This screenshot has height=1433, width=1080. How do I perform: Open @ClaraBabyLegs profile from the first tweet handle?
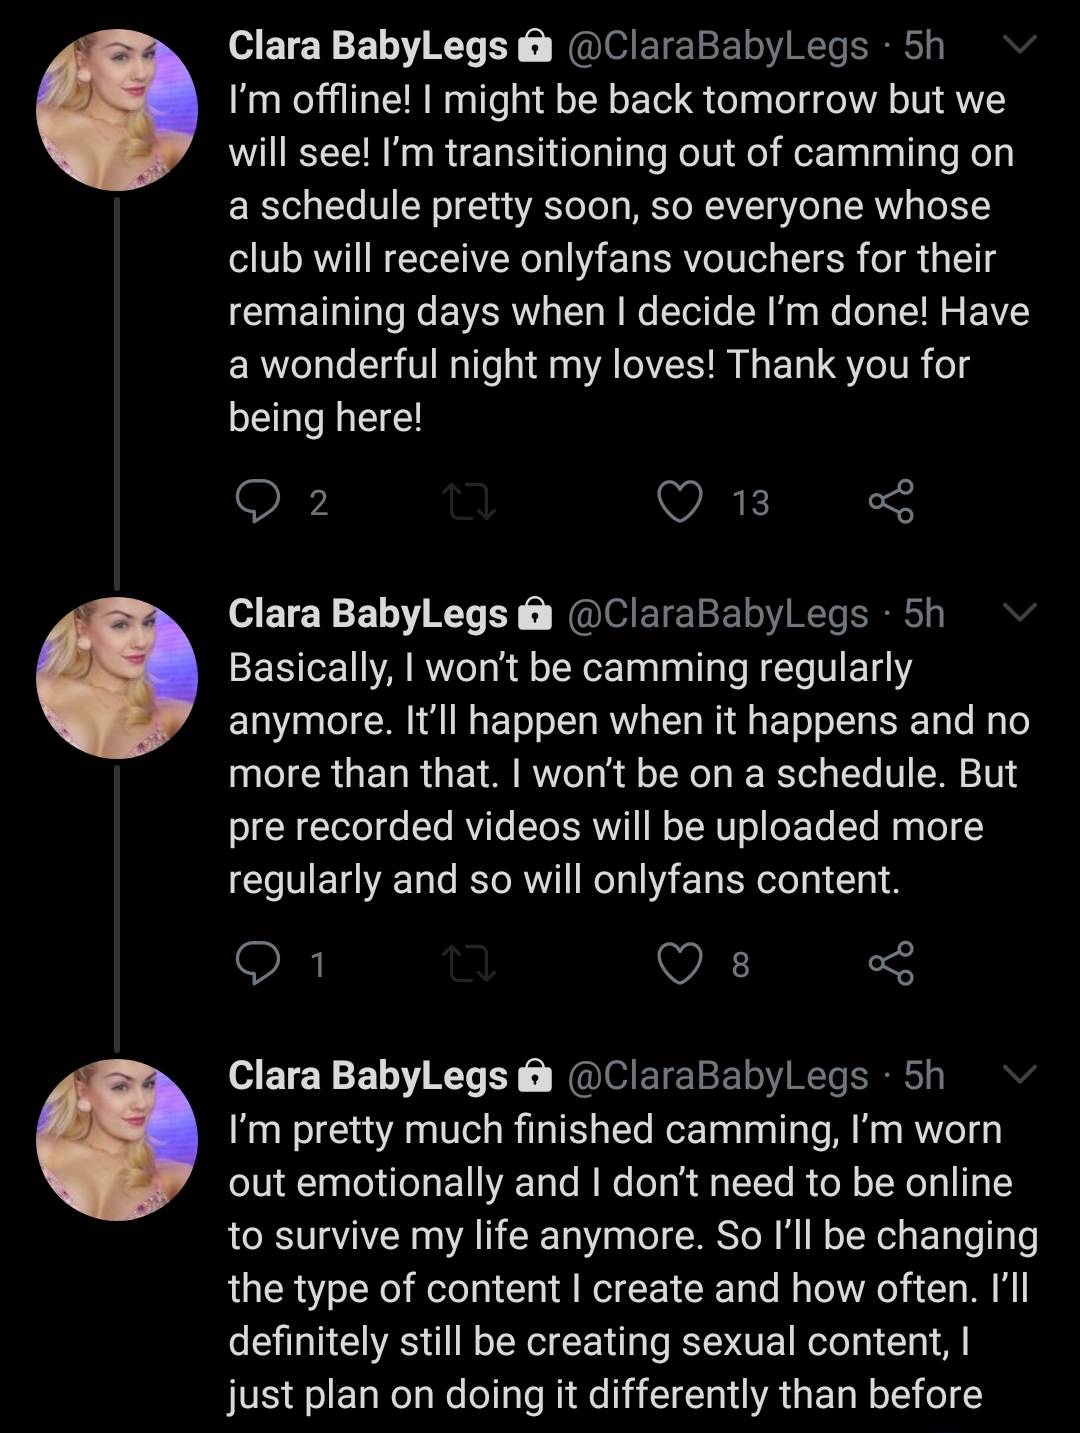[x=717, y=44]
